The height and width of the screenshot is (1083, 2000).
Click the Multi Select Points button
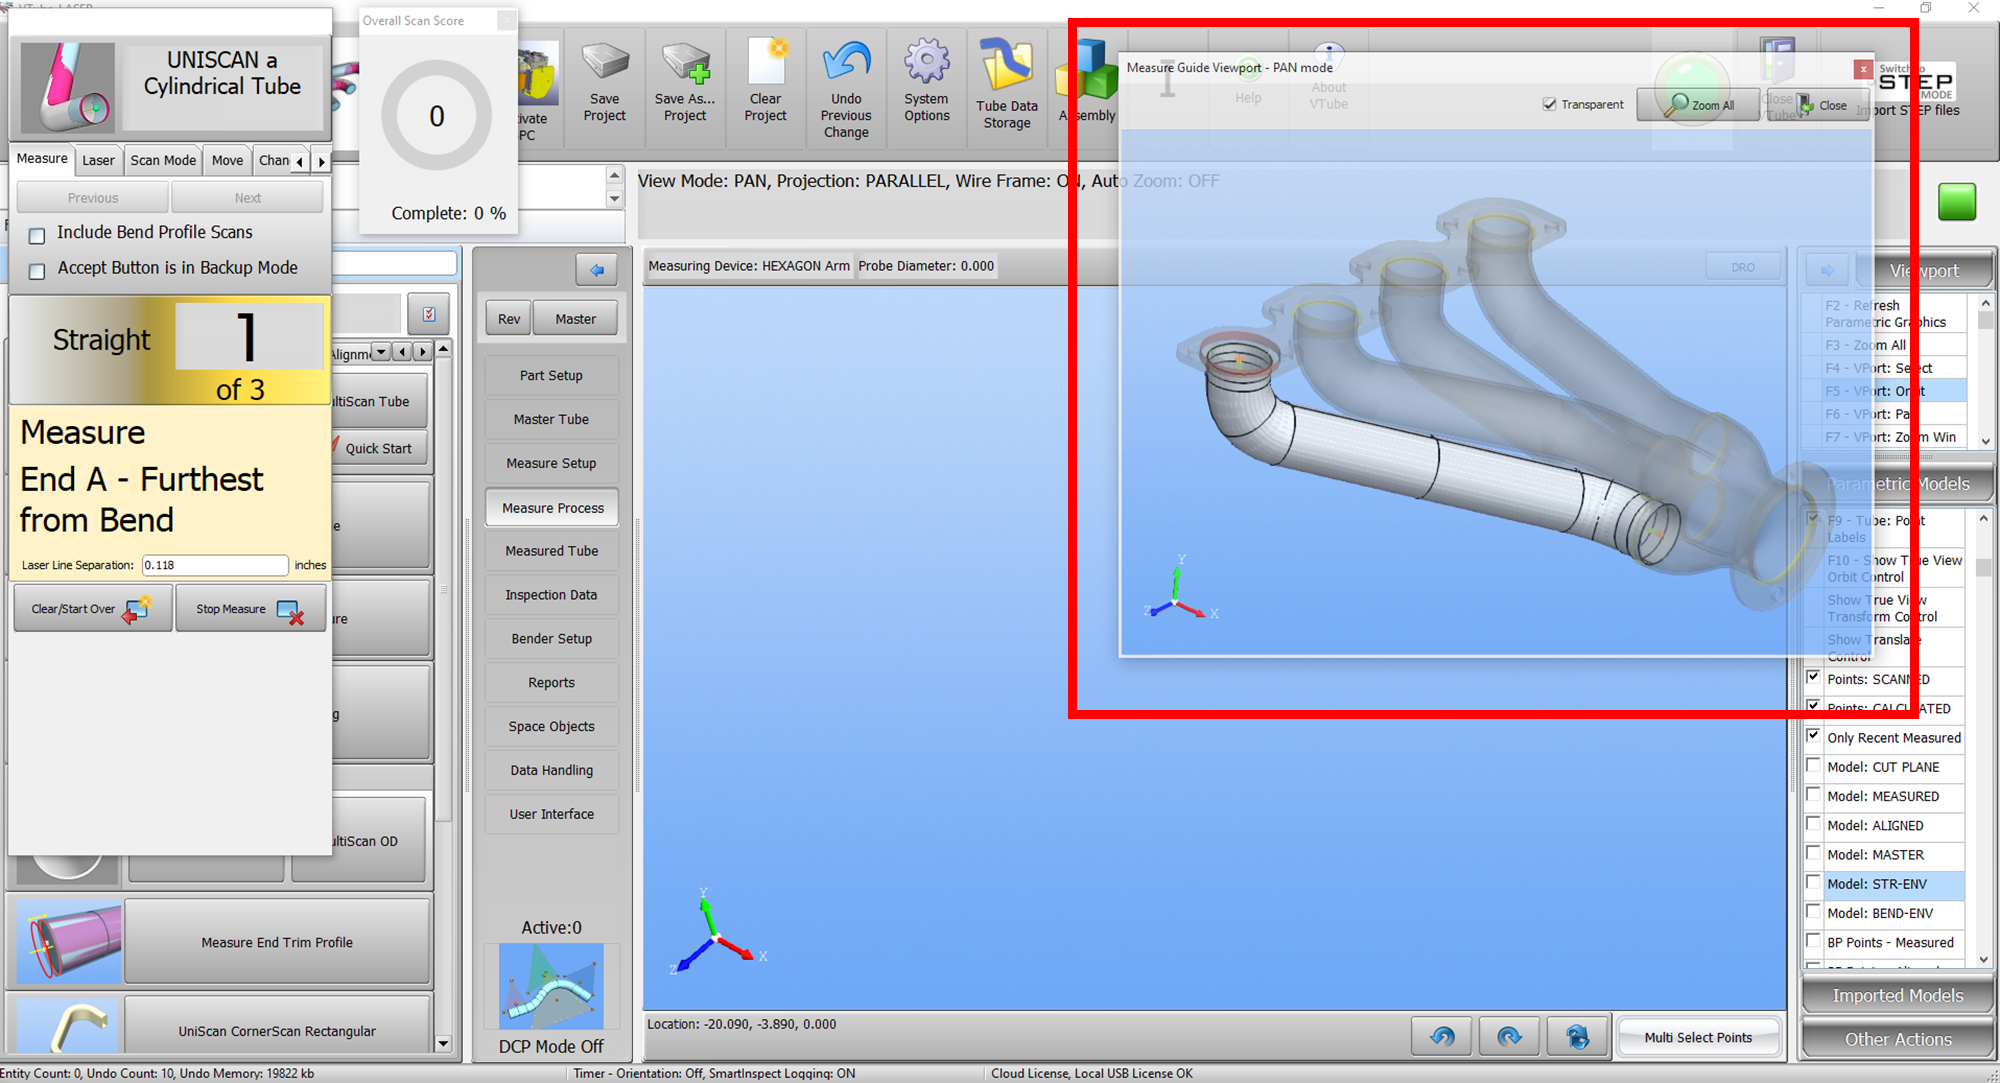click(x=1698, y=1037)
